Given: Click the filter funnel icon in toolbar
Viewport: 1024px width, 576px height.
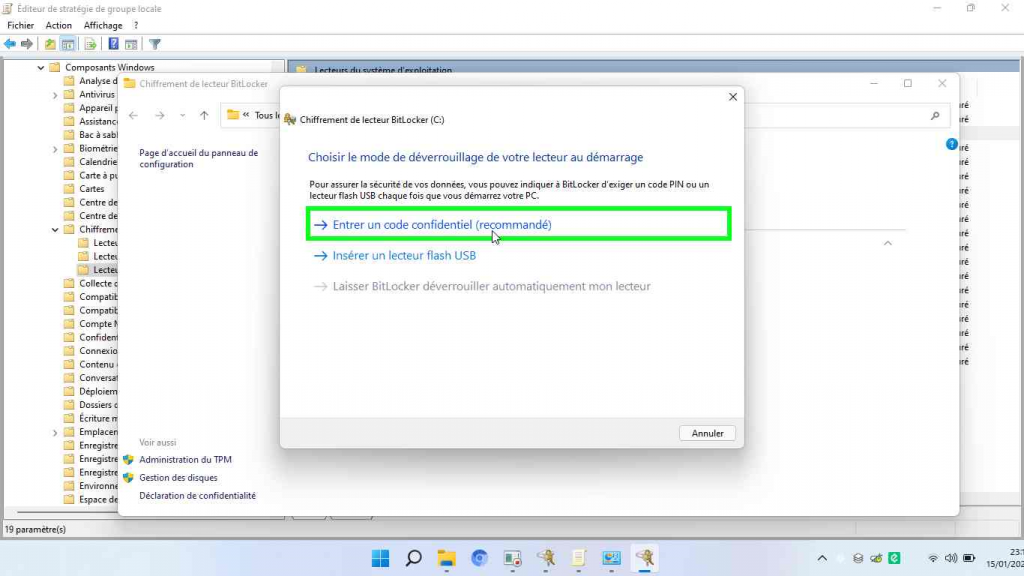Looking at the screenshot, I should point(155,44).
